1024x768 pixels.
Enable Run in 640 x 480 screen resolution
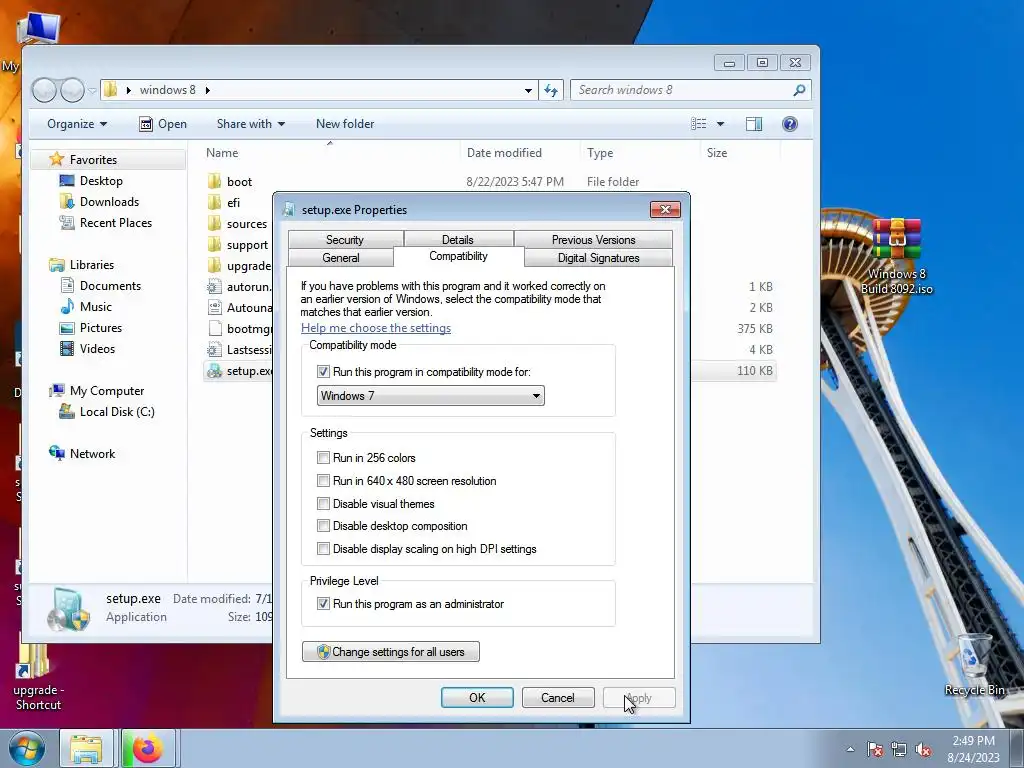323,481
